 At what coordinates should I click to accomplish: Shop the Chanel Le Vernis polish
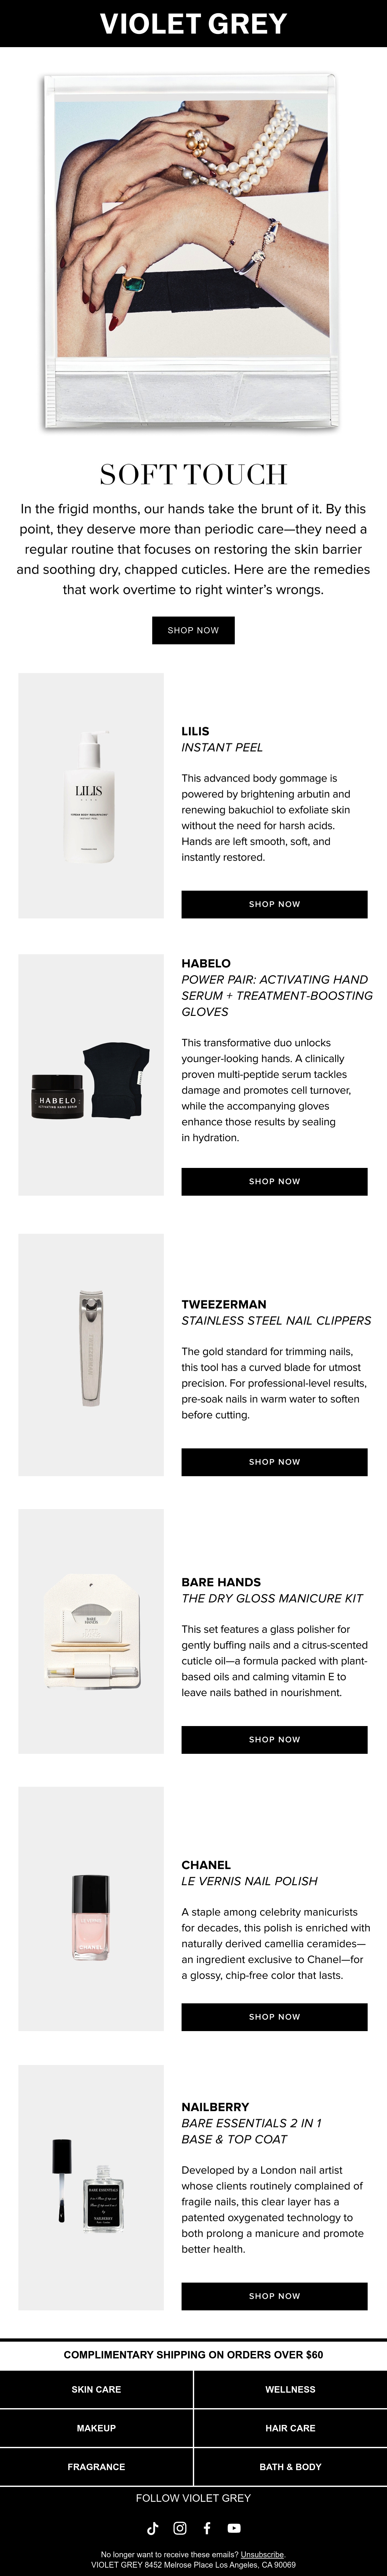274,2016
